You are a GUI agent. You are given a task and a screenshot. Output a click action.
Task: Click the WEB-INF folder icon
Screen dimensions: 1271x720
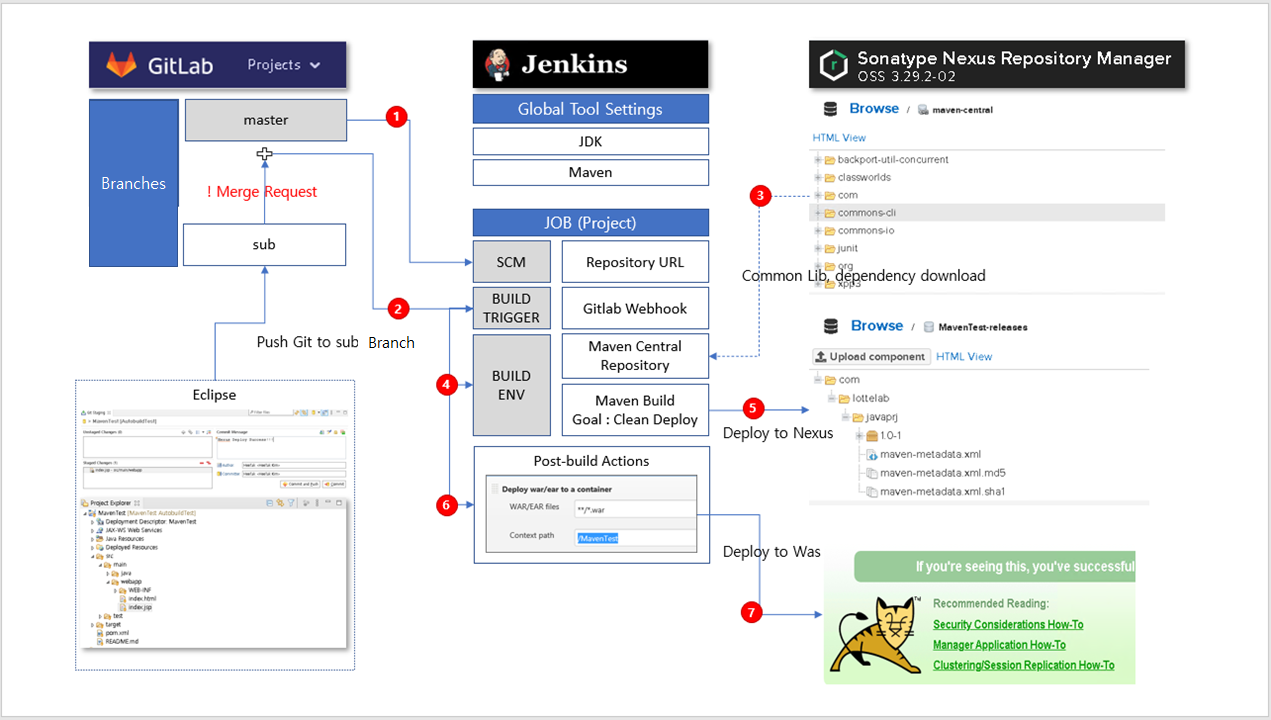coord(122,590)
